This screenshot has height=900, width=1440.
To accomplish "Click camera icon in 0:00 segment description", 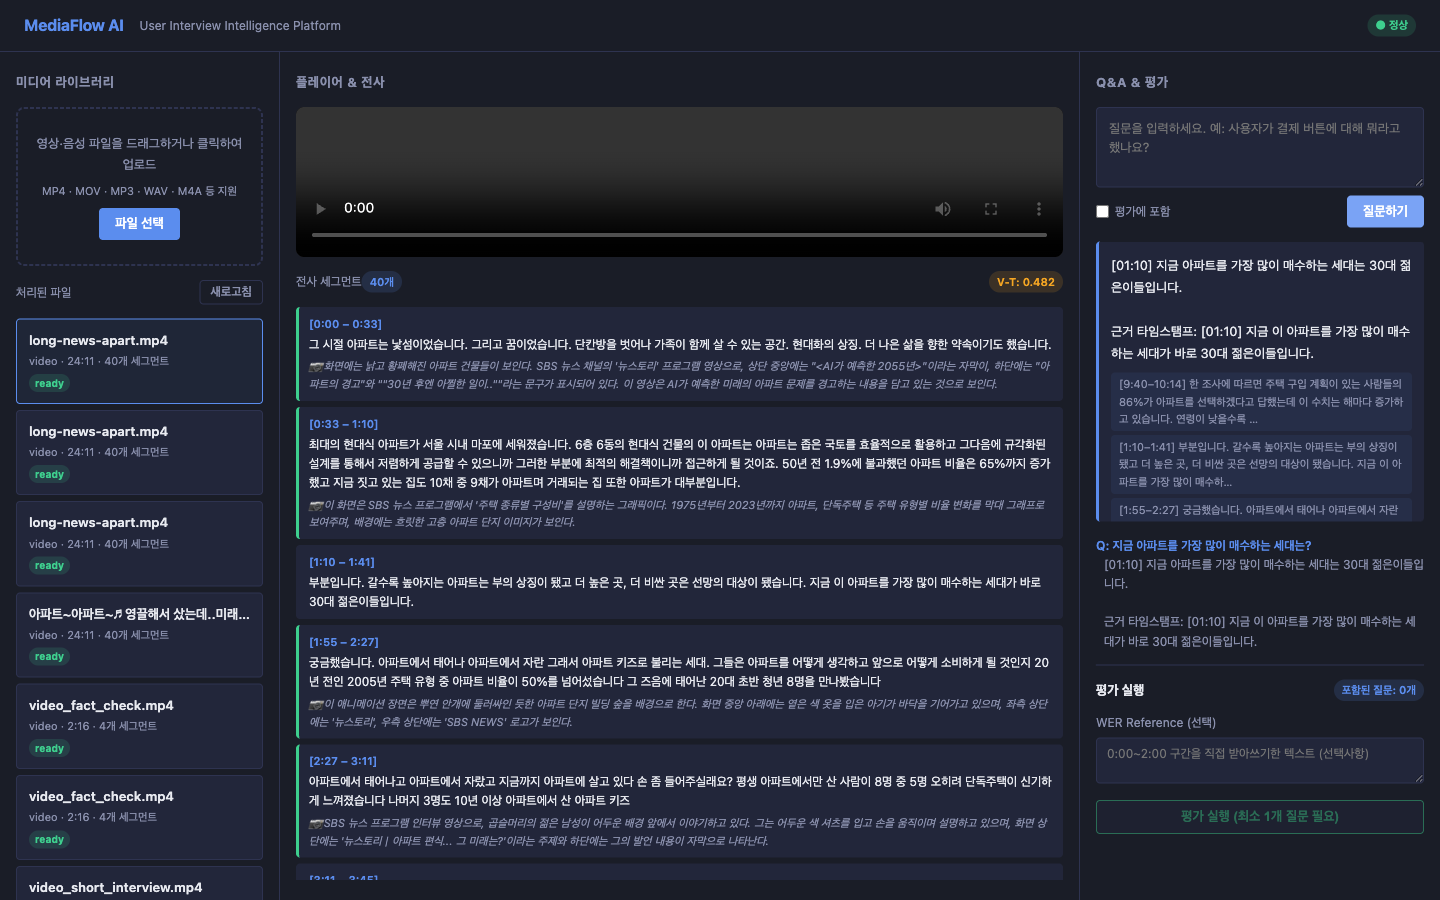I will pyautogui.click(x=316, y=367).
